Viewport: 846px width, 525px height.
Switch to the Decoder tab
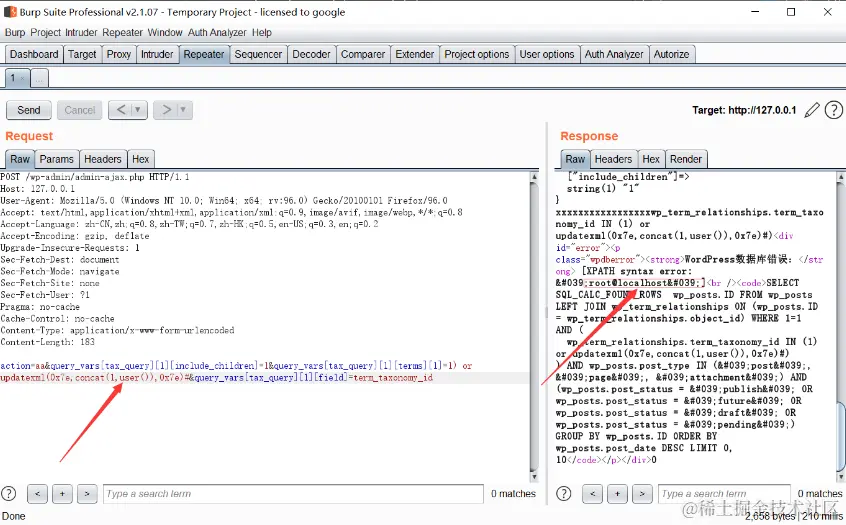[311, 54]
